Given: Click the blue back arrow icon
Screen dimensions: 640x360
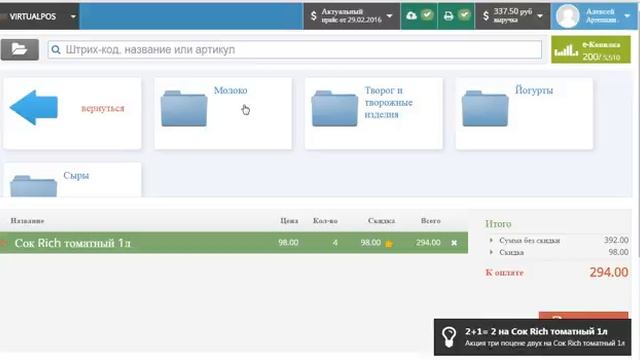Looking at the screenshot, I should (34, 108).
